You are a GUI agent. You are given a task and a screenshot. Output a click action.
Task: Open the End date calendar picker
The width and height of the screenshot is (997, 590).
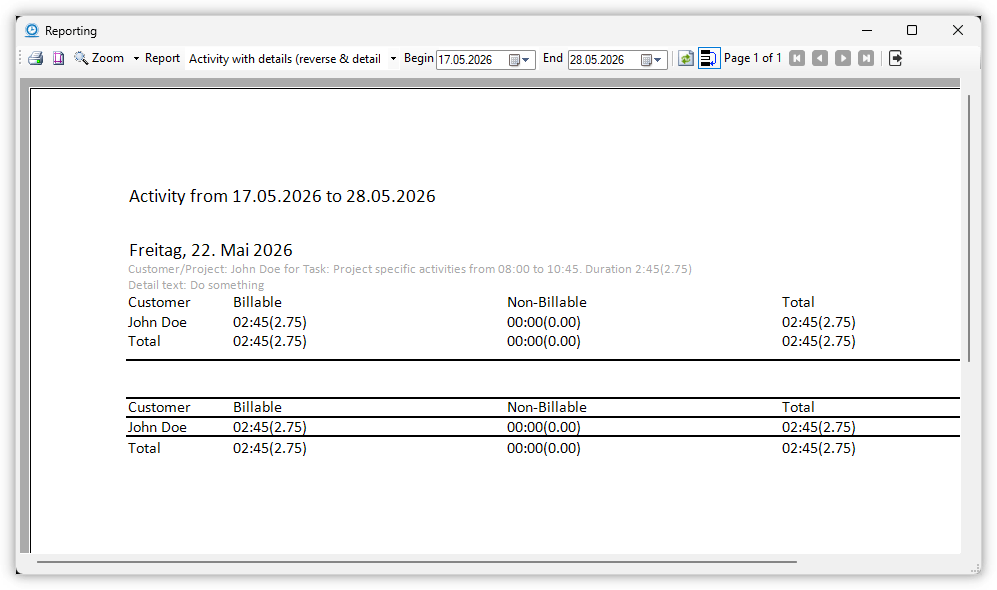[x=652, y=60]
